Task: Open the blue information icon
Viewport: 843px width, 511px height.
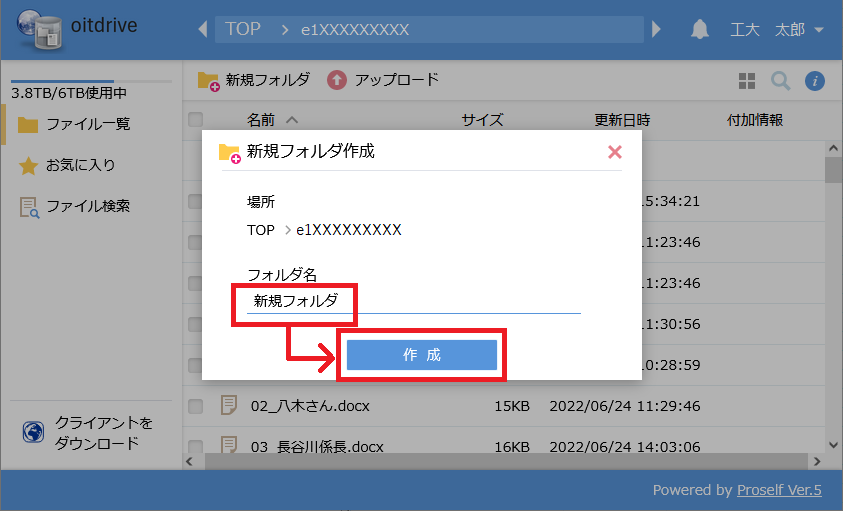Action: click(x=814, y=81)
